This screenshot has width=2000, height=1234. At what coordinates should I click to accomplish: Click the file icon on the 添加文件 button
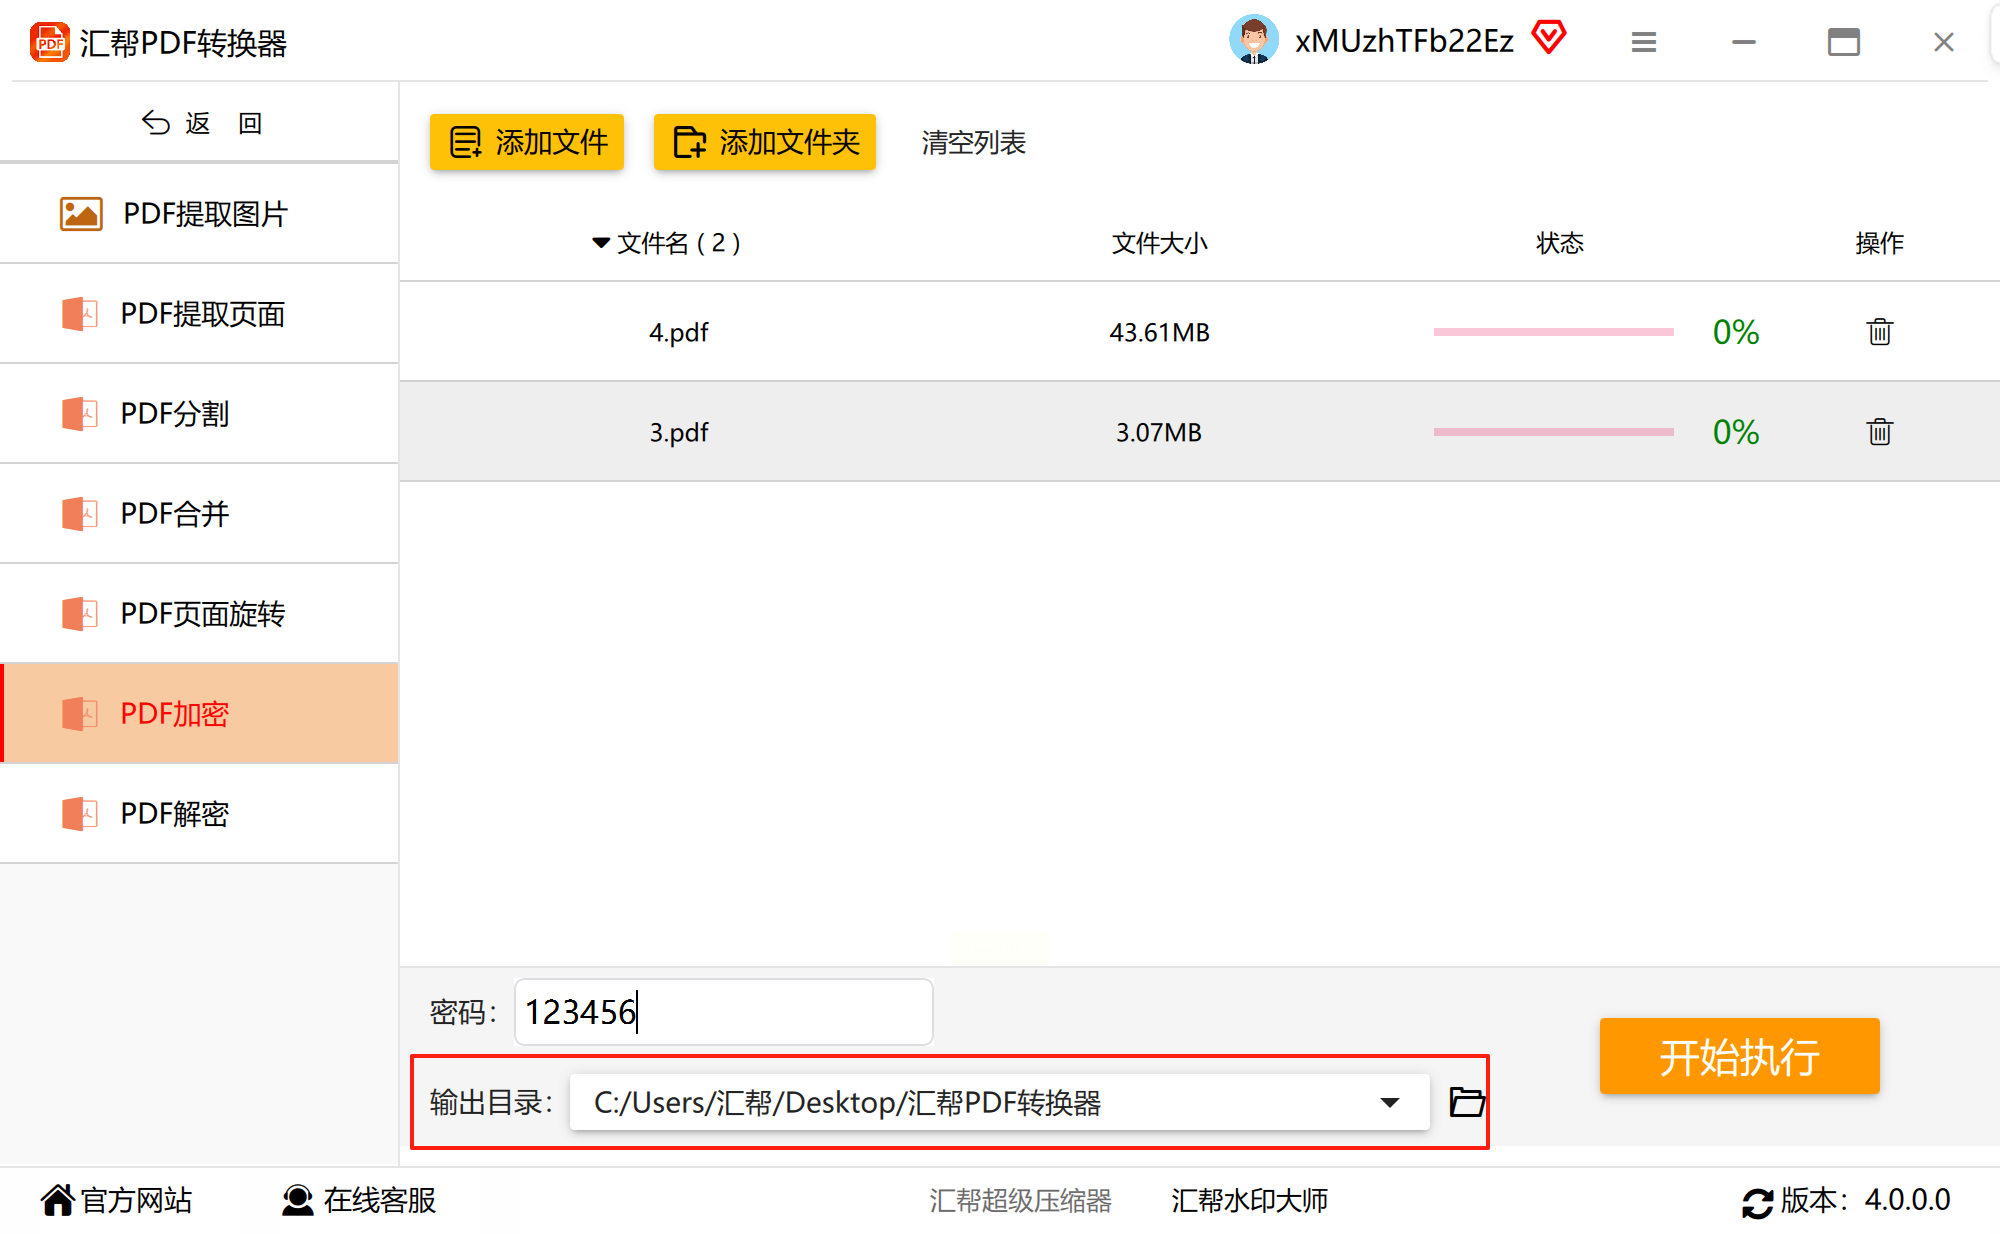(466, 142)
